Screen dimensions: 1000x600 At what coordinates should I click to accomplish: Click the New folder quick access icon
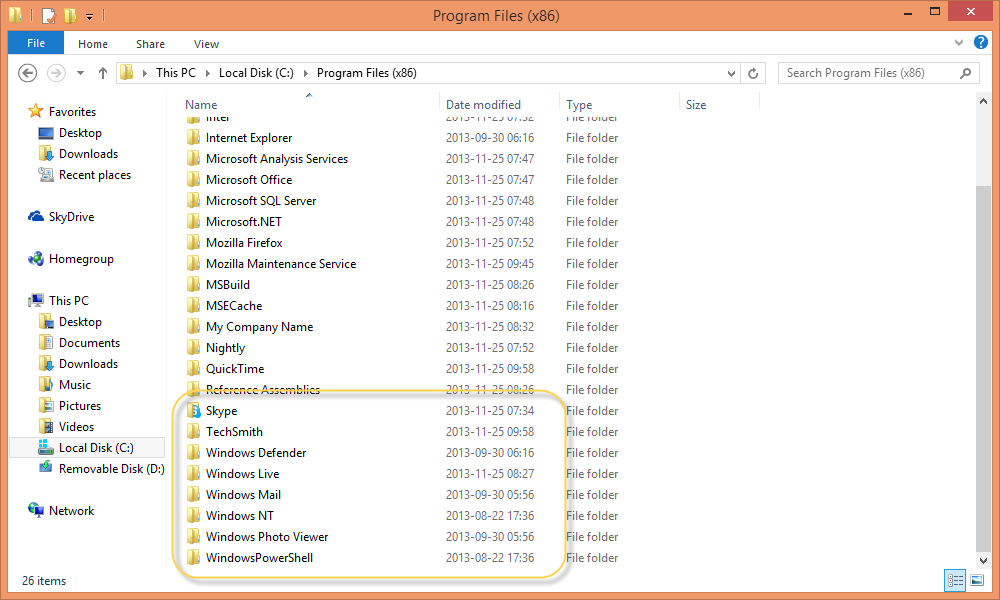[x=70, y=15]
